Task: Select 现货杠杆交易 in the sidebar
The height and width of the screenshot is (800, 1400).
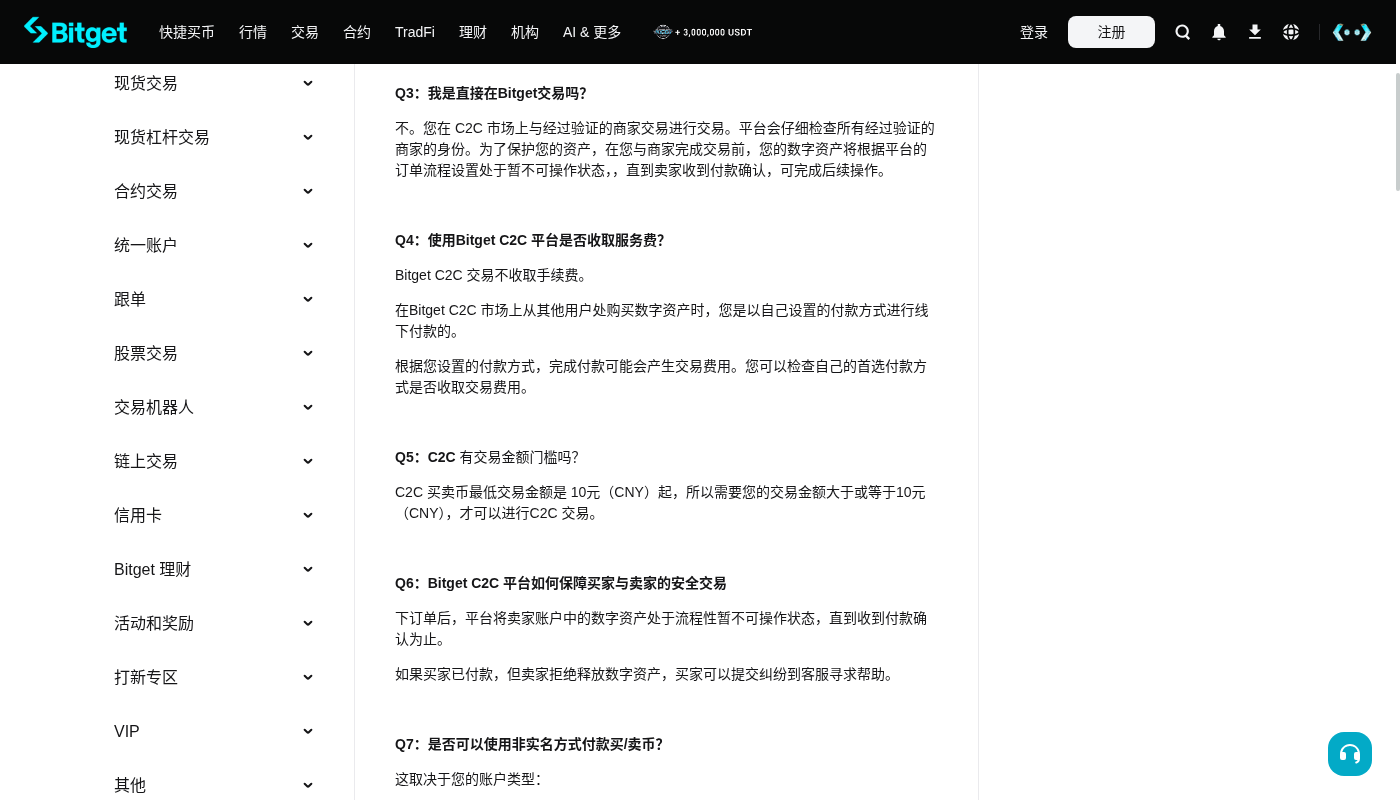Action: 162,137
